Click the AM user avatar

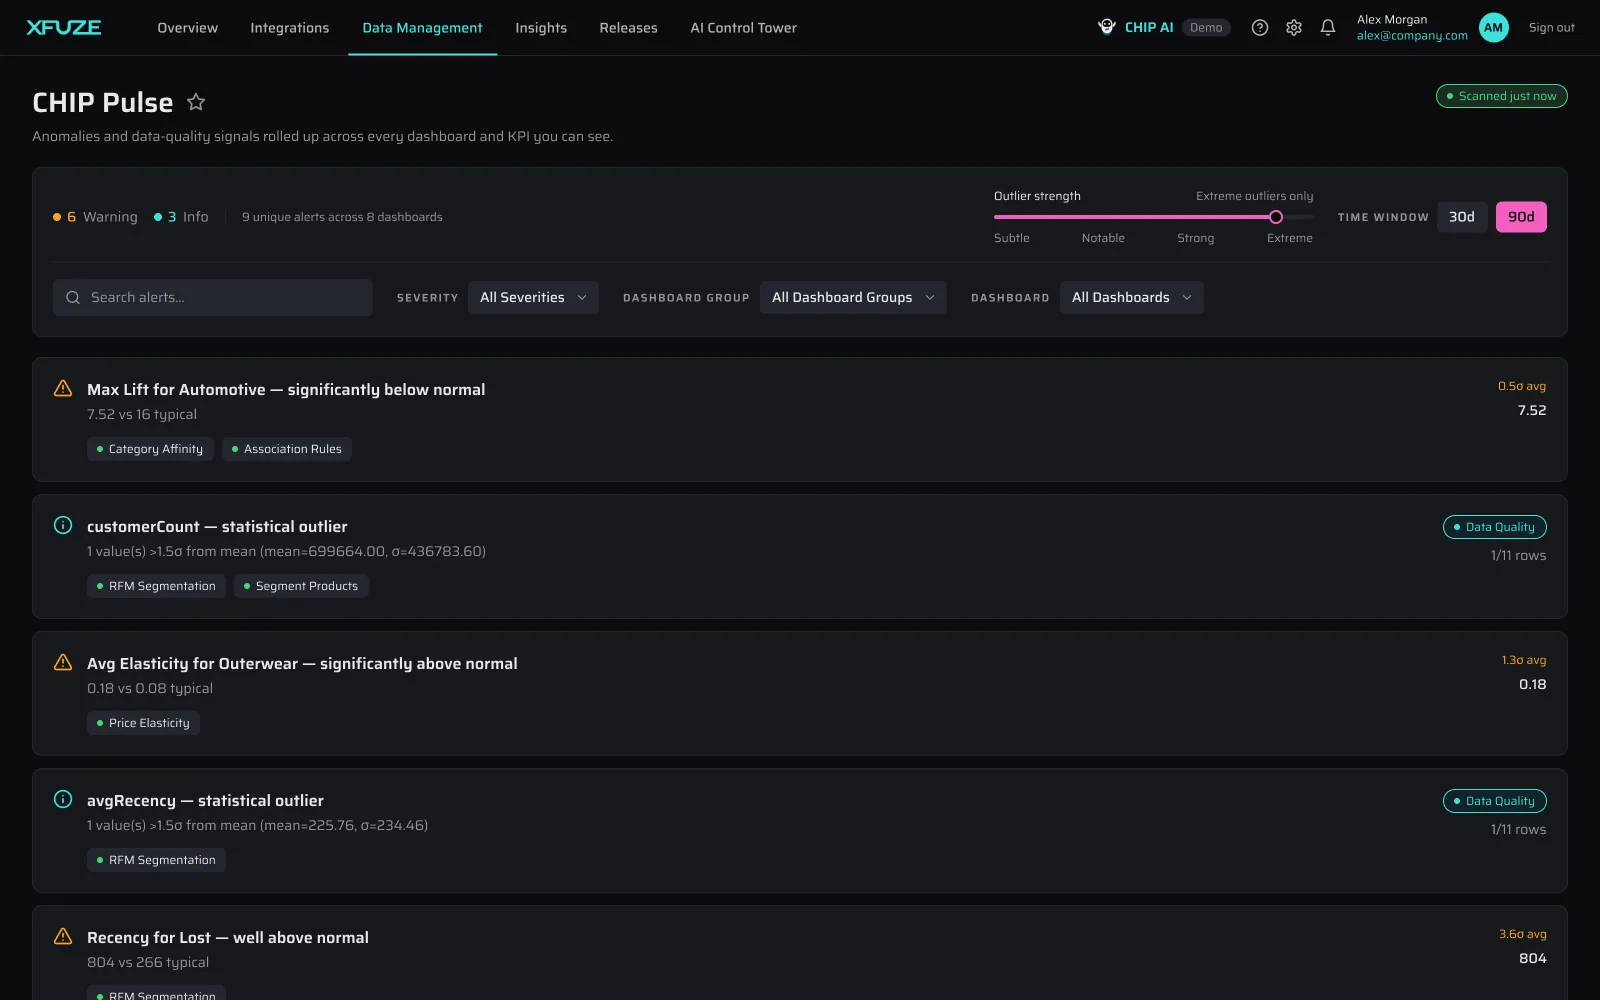point(1493,28)
